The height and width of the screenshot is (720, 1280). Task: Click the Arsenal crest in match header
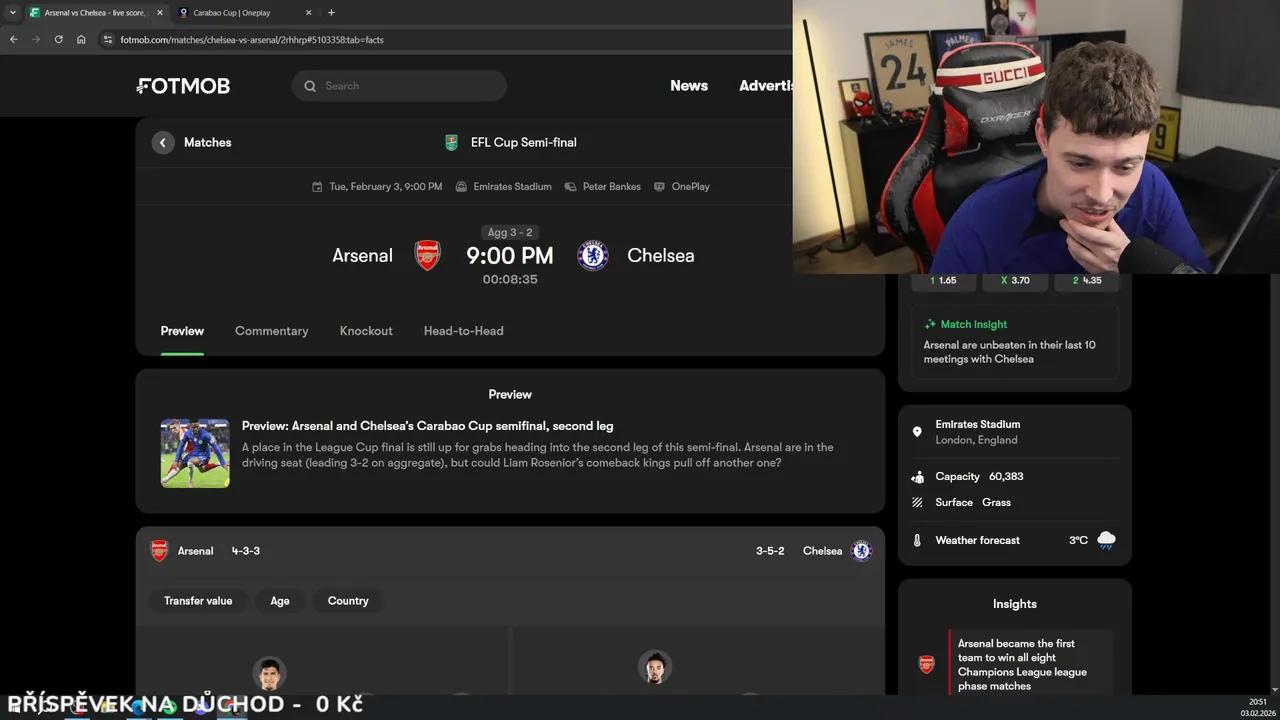tap(428, 256)
